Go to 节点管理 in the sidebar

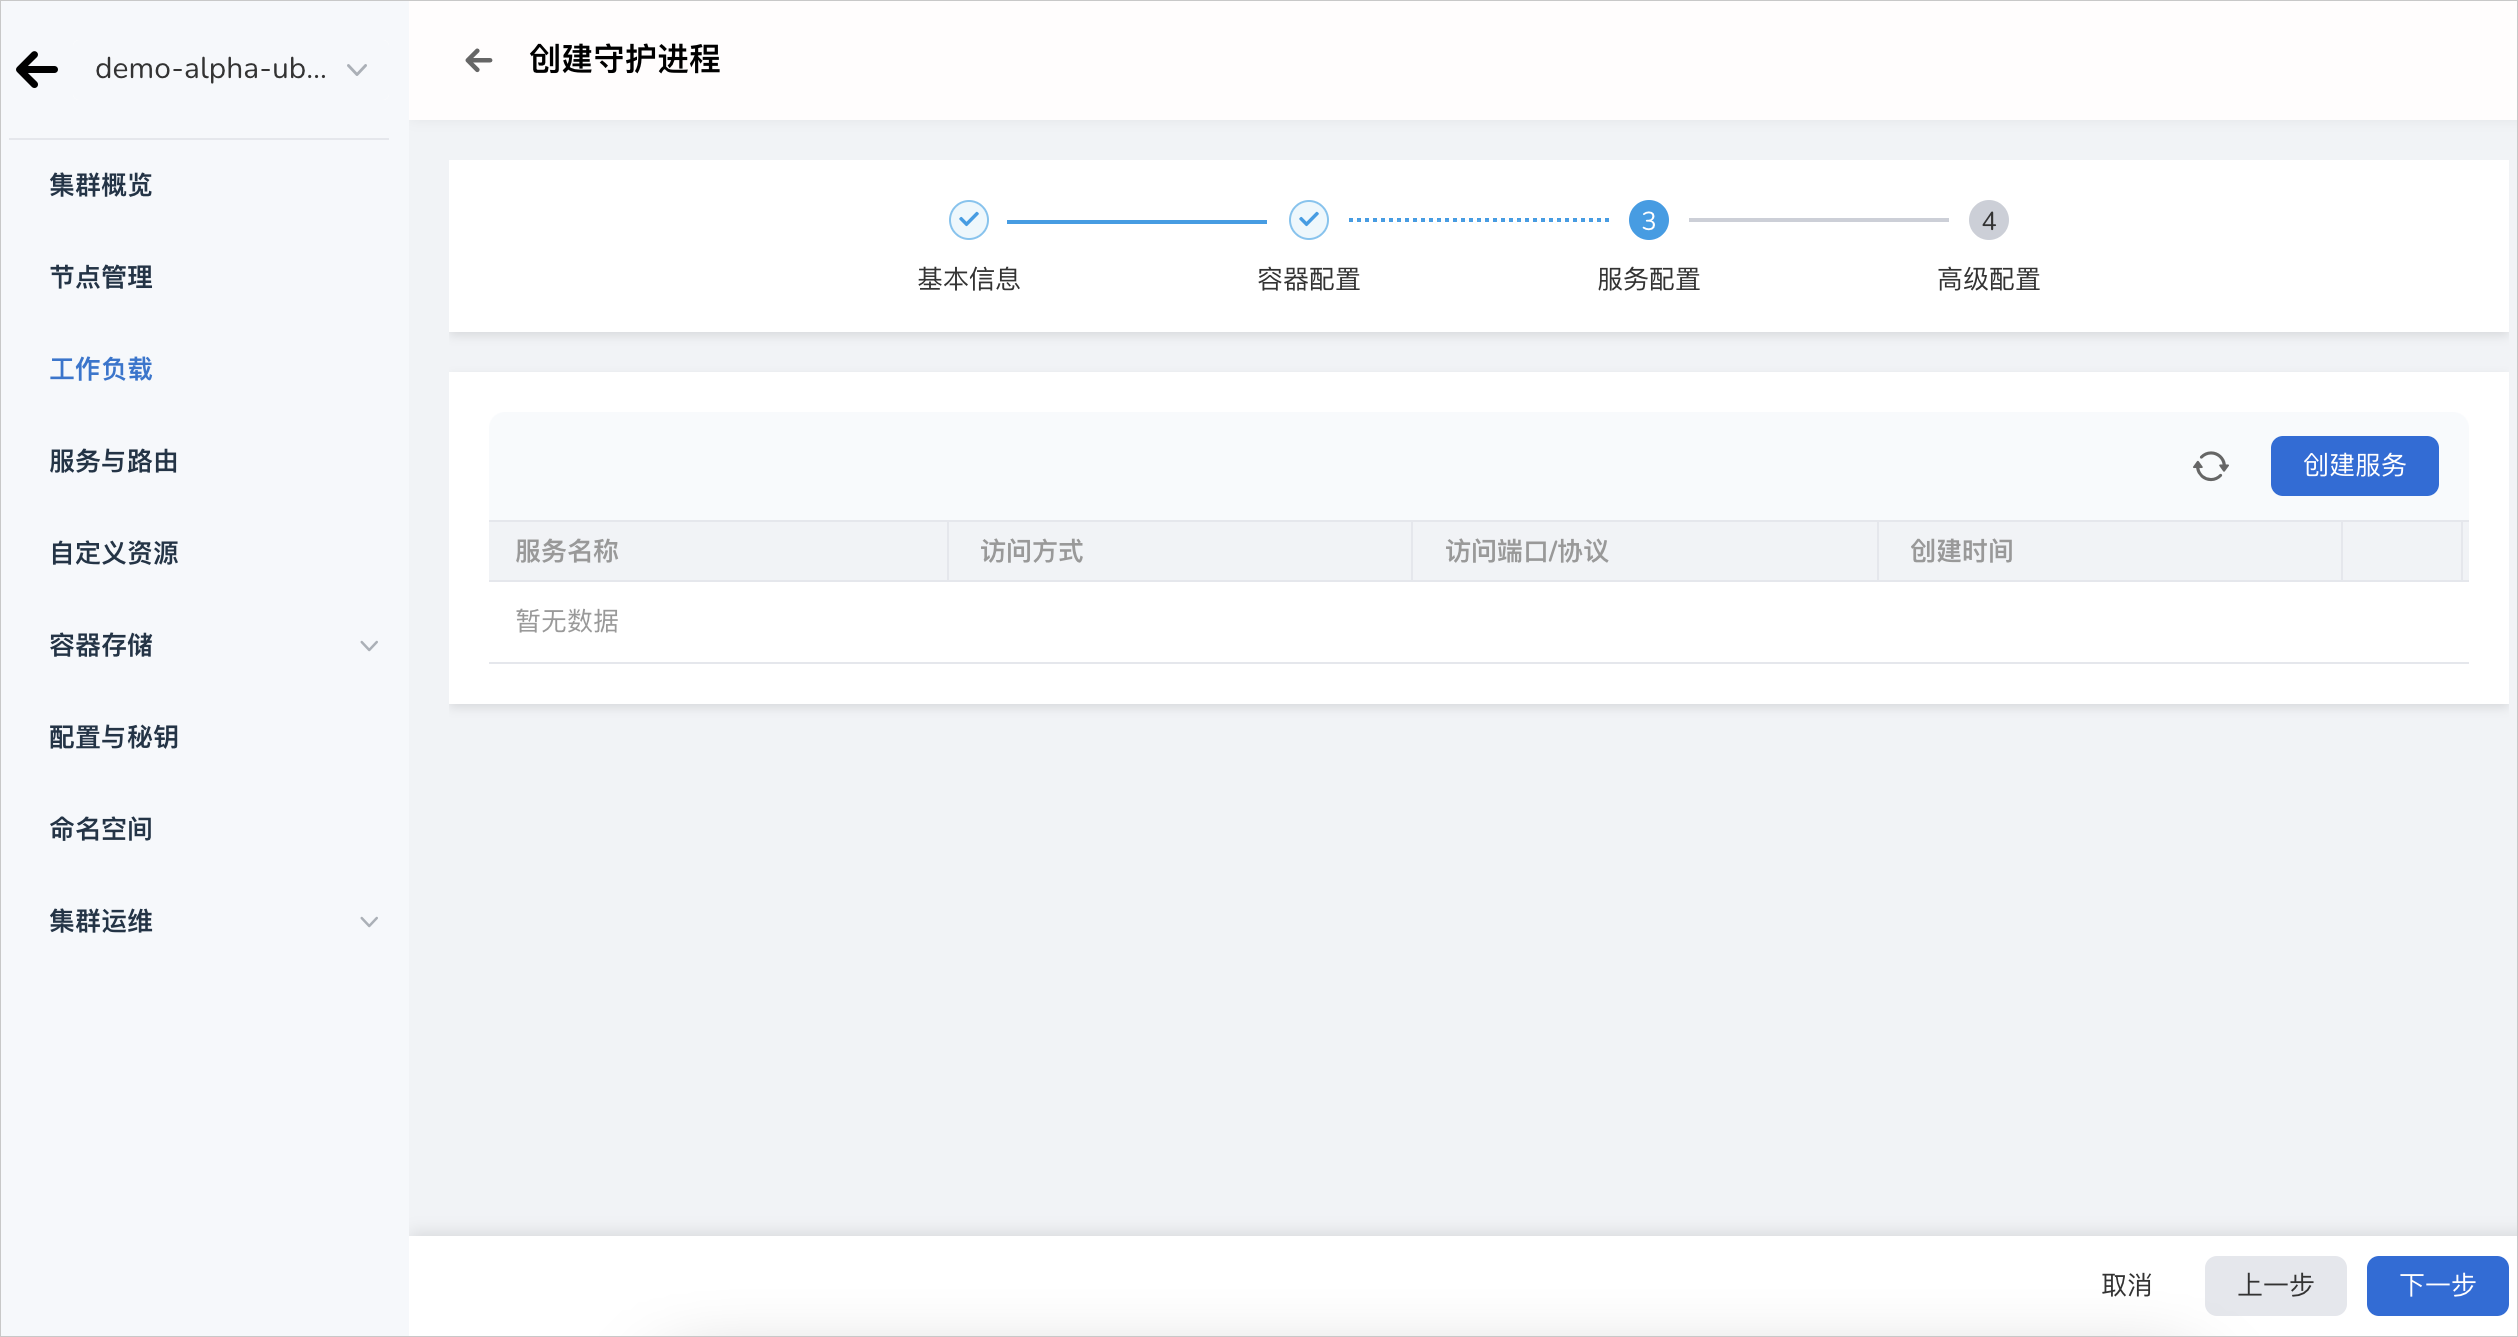point(101,277)
